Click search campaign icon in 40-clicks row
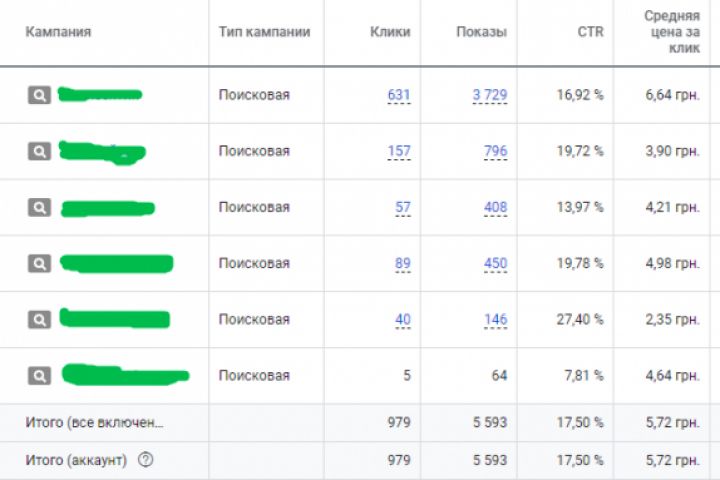The width and height of the screenshot is (720, 480). (38, 319)
